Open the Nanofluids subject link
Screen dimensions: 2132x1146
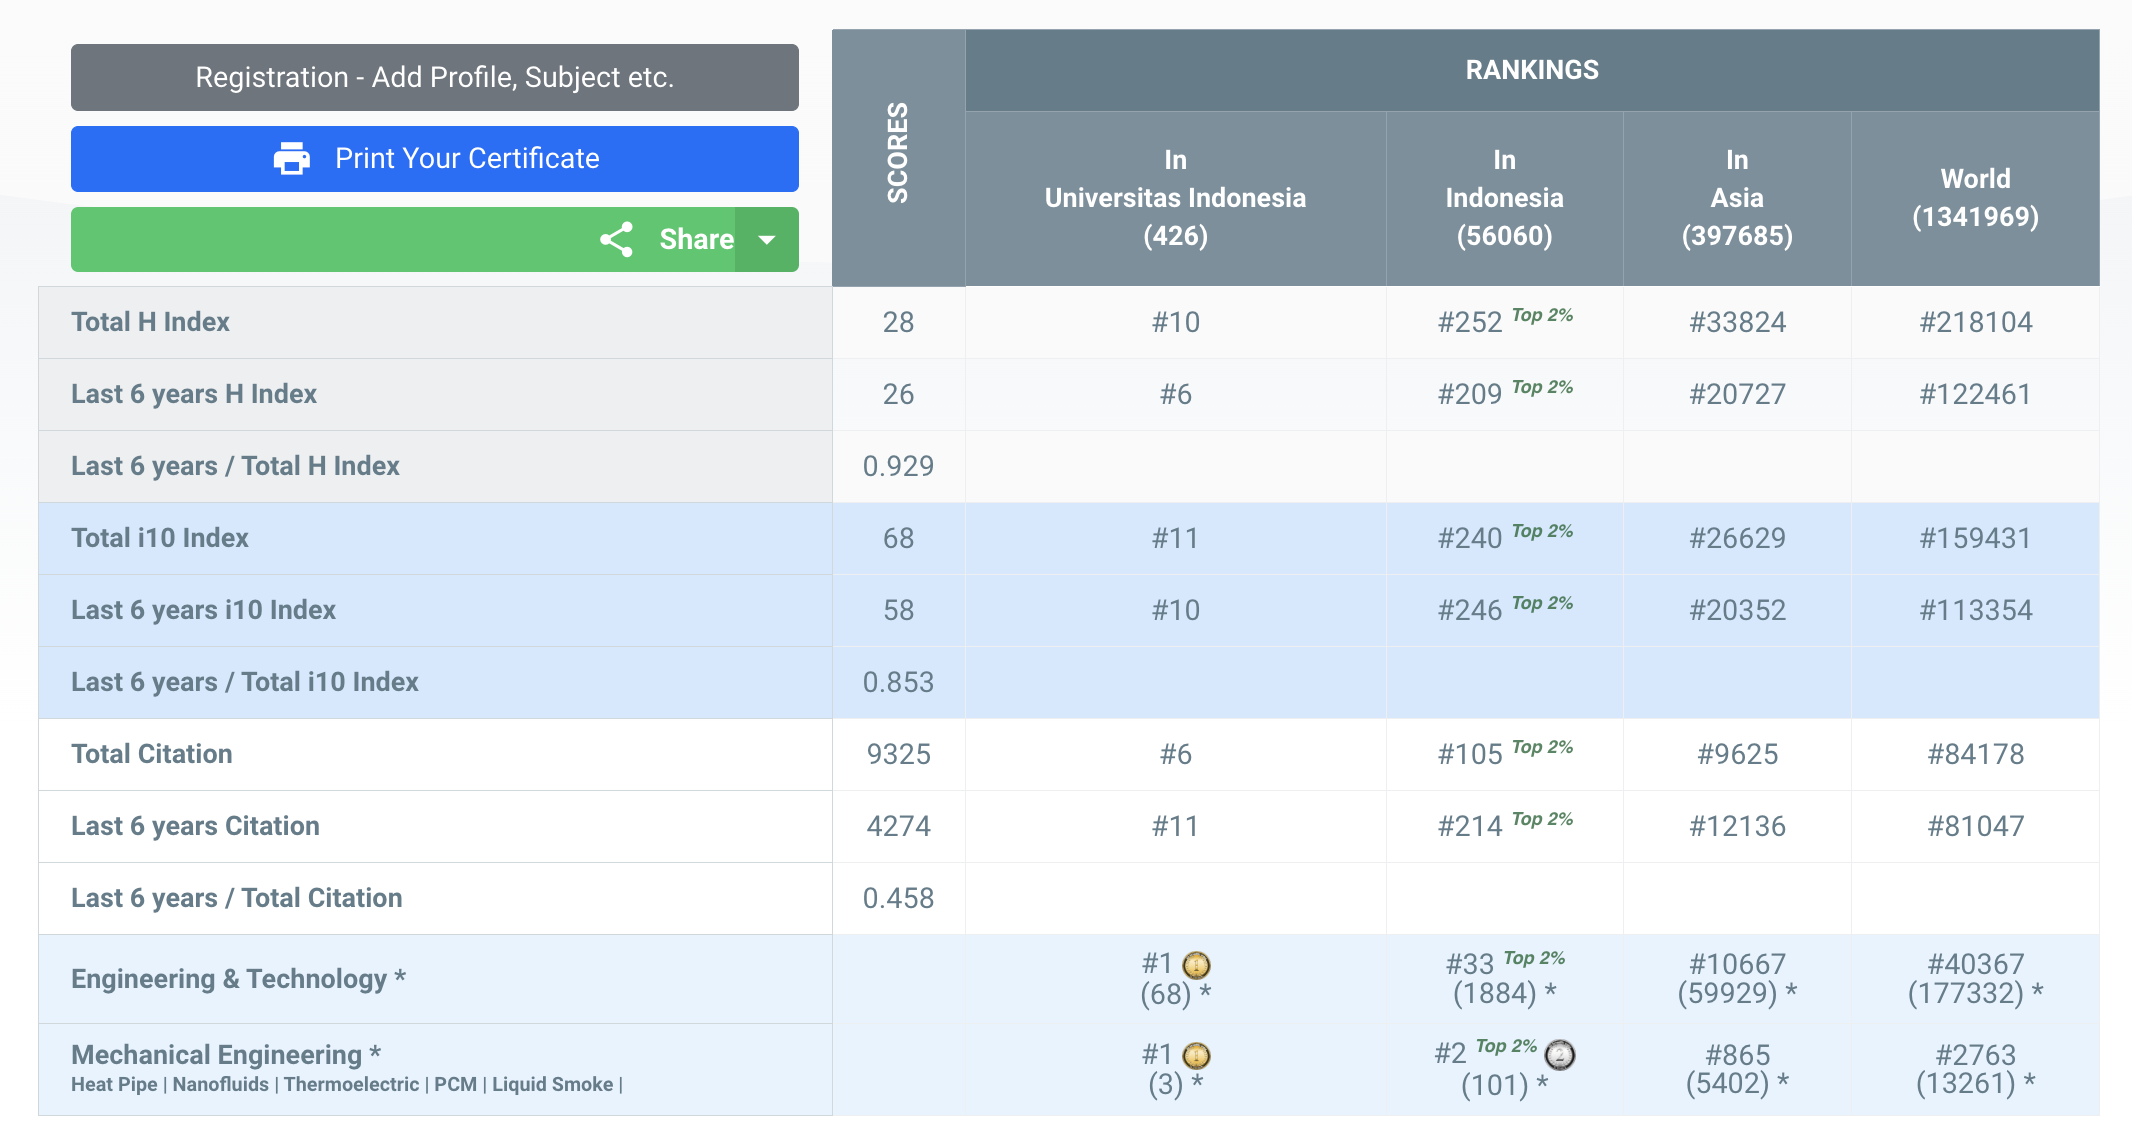click(x=220, y=1085)
